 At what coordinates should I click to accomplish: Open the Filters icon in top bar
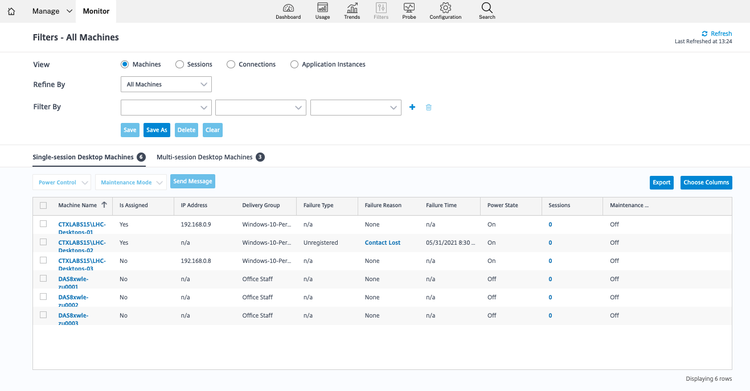[381, 11]
